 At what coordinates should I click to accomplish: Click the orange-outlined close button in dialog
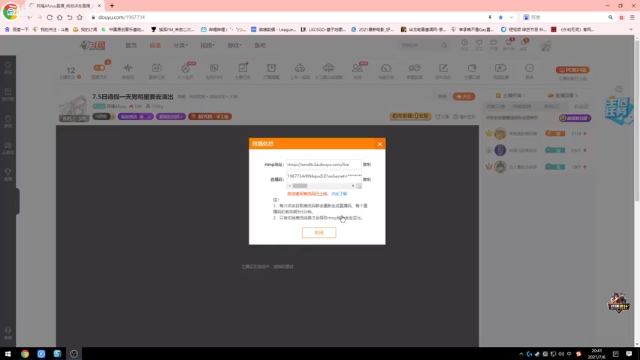coord(319,233)
